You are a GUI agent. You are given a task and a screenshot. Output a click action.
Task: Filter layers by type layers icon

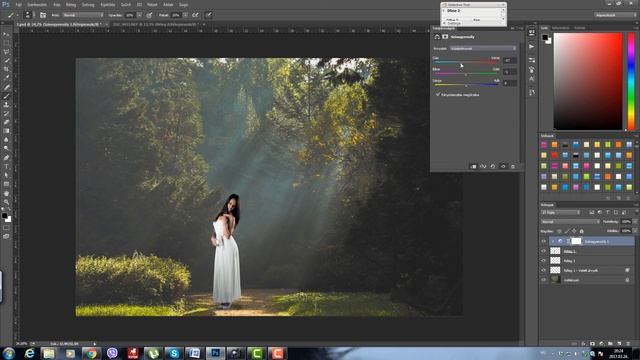click(x=608, y=213)
